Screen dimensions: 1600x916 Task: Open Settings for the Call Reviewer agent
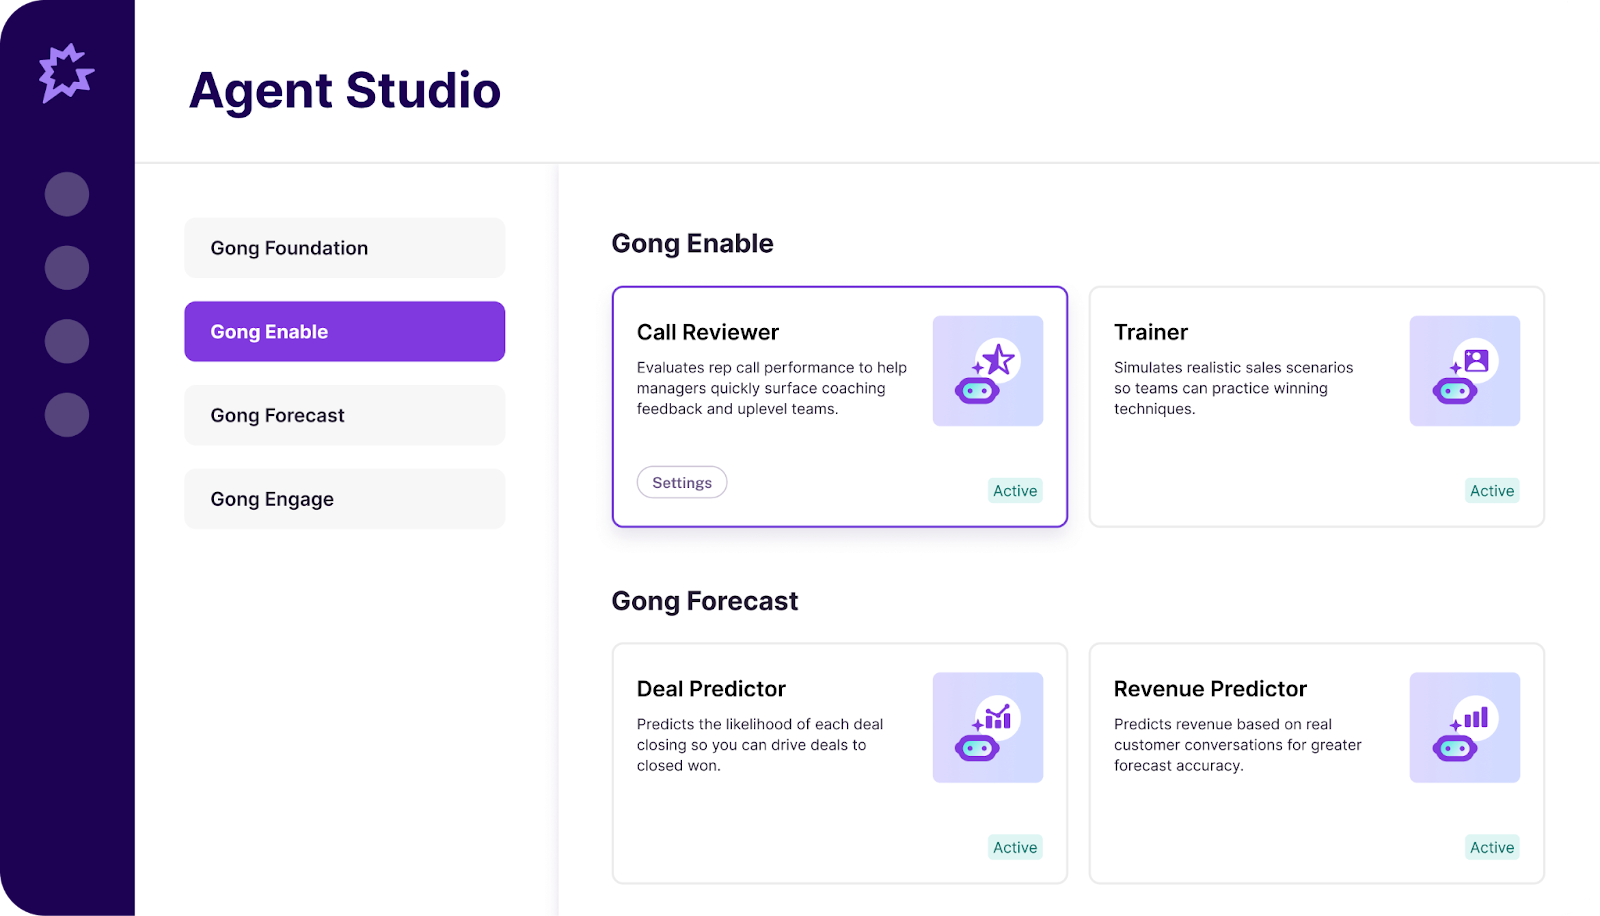[x=682, y=482]
